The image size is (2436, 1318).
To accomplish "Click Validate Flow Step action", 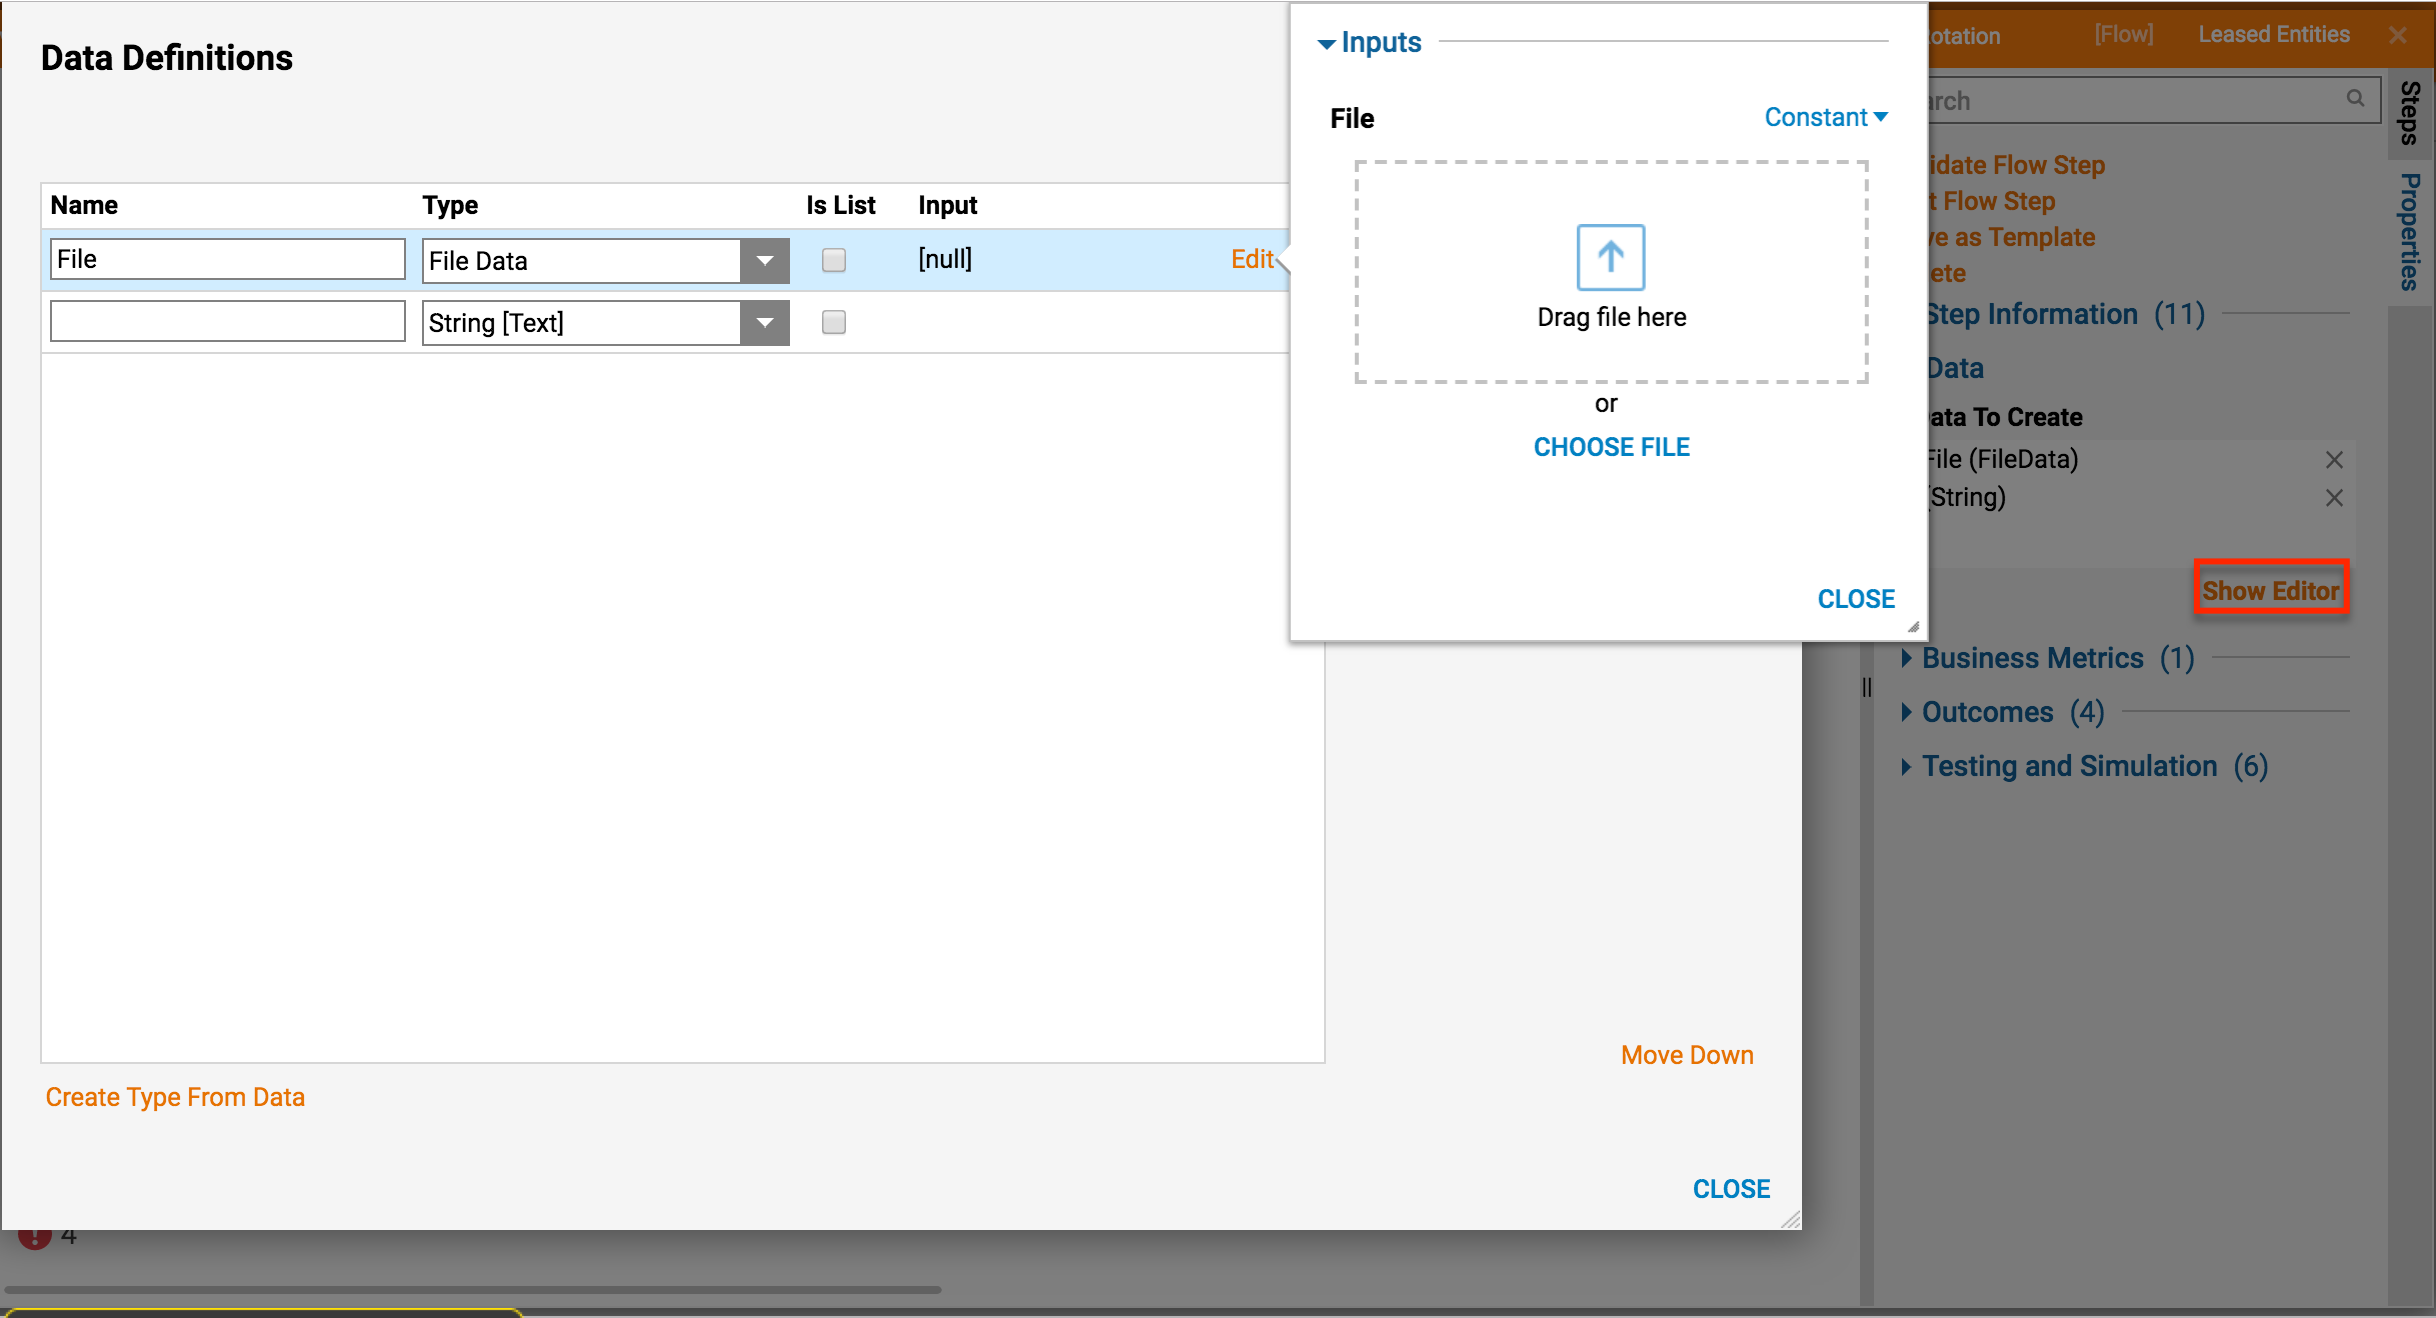I will pyautogui.click(x=2016, y=165).
